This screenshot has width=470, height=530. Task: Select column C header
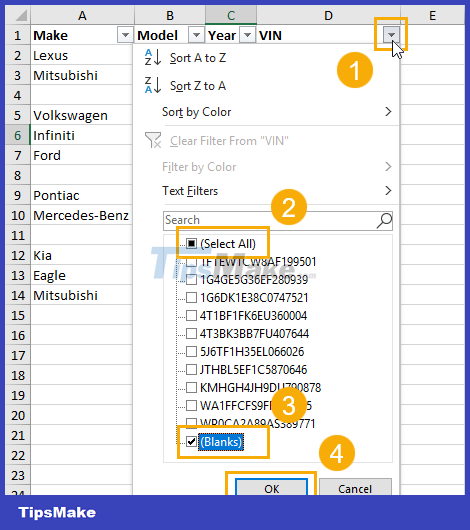(231, 16)
